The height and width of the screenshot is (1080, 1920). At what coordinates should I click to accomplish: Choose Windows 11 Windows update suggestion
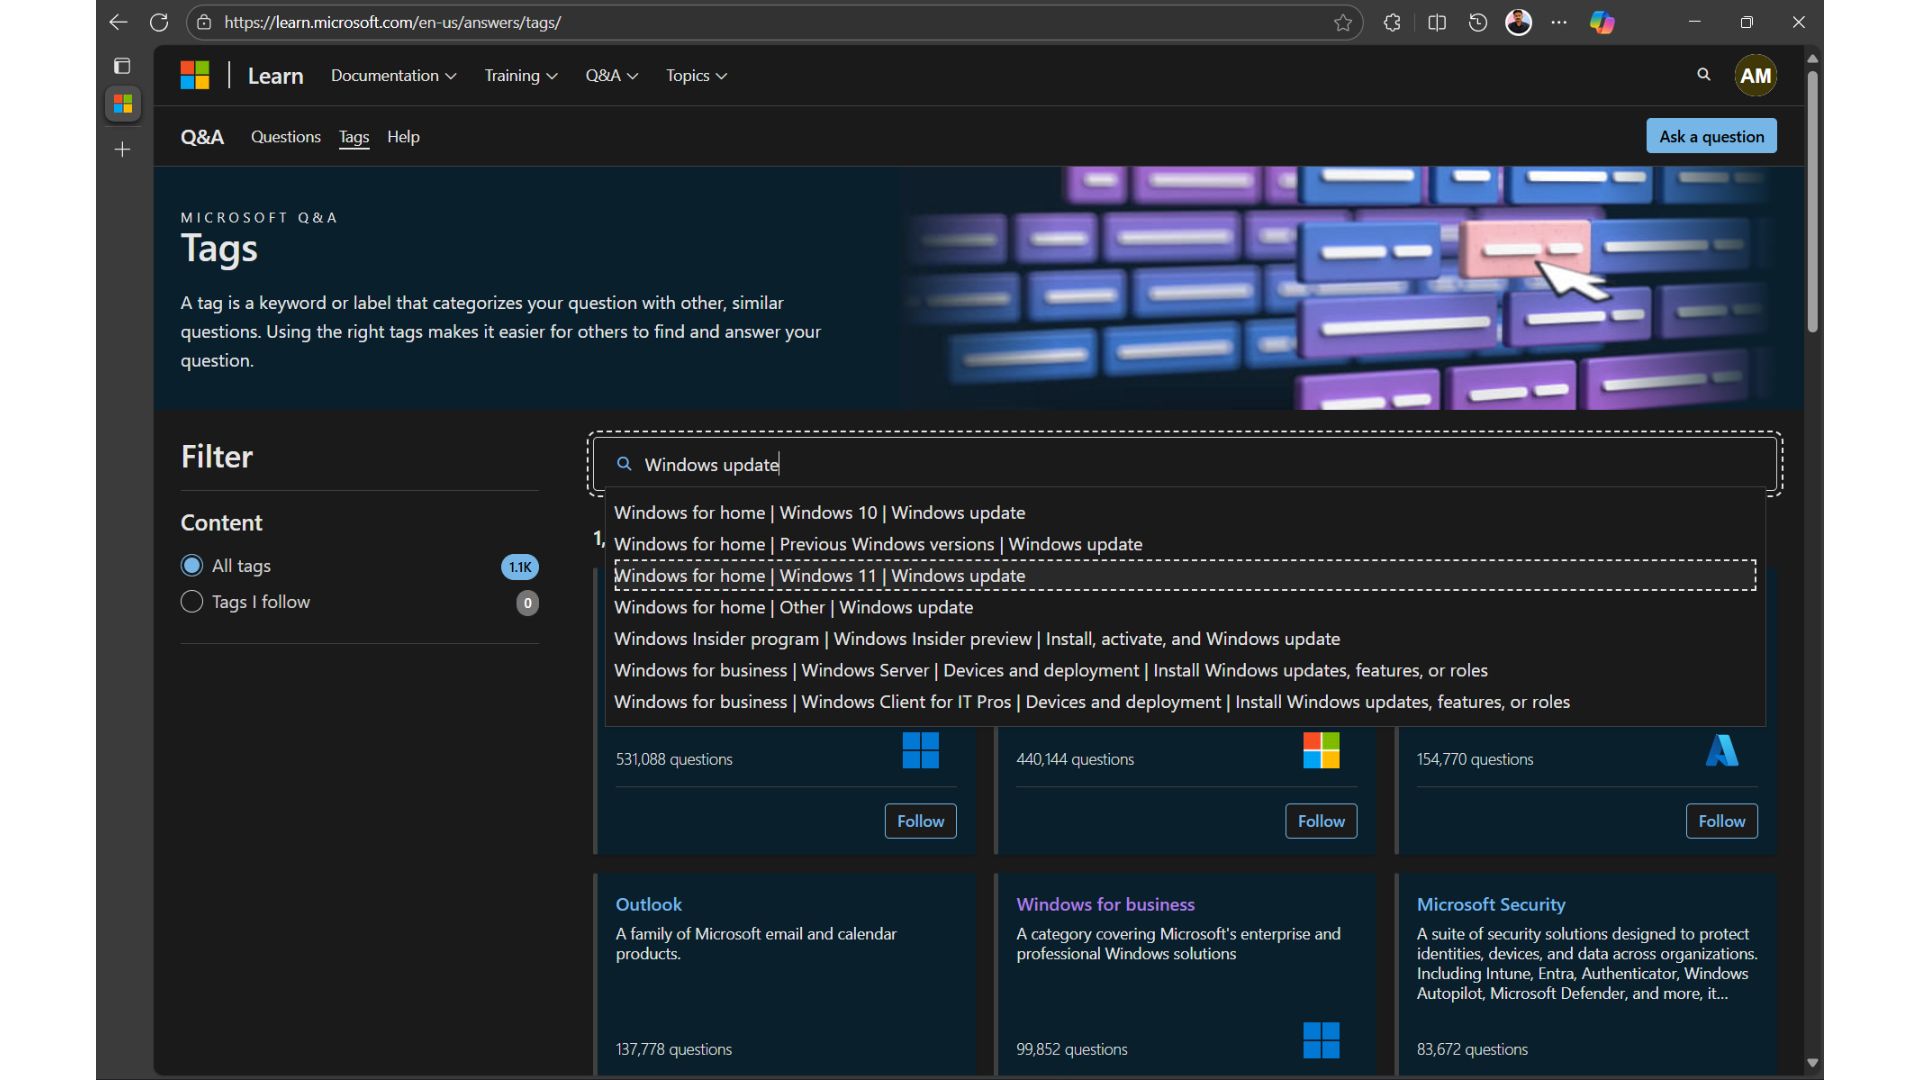pos(820,576)
